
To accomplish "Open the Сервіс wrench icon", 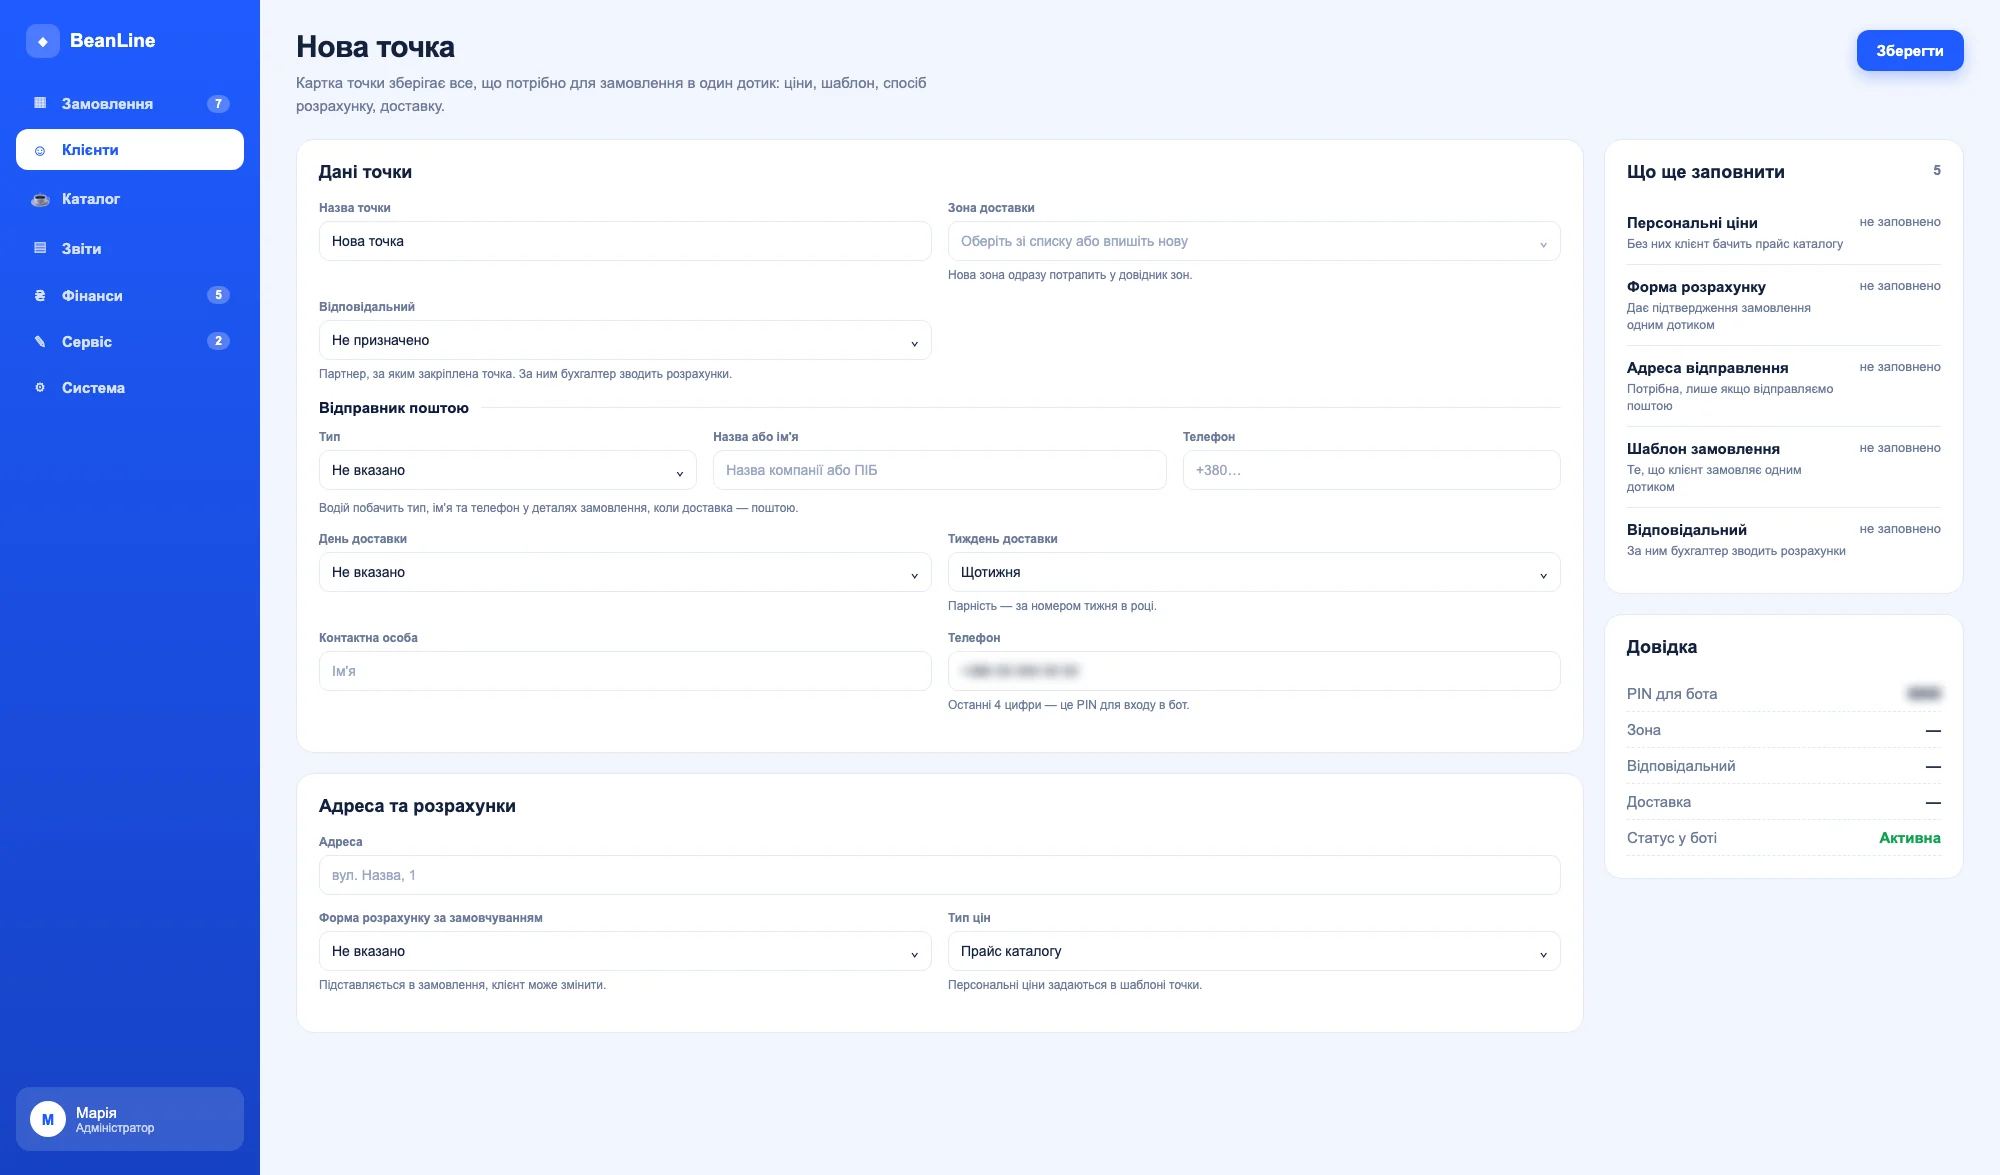I will (x=40, y=341).
